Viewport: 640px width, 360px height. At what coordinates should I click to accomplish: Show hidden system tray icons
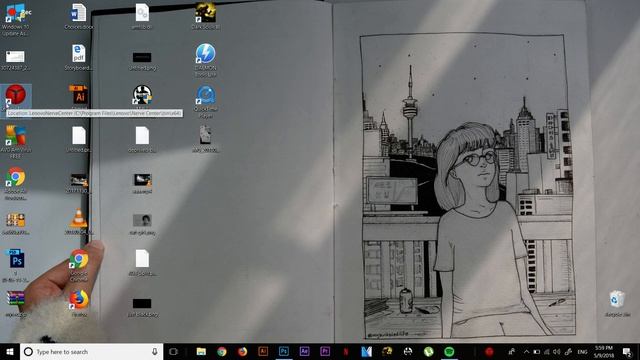click(x=527, y=352)
